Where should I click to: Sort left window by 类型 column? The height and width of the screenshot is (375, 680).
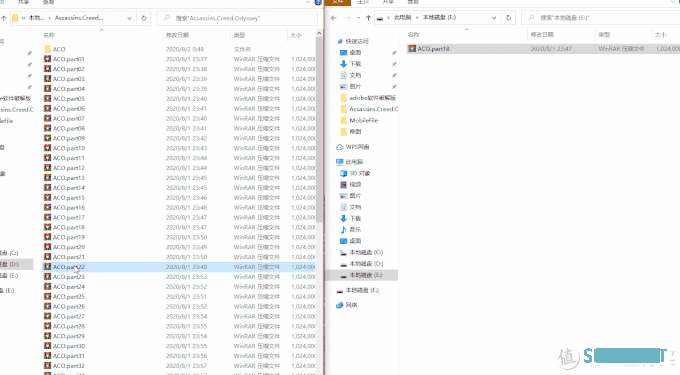tap(239, 35)
